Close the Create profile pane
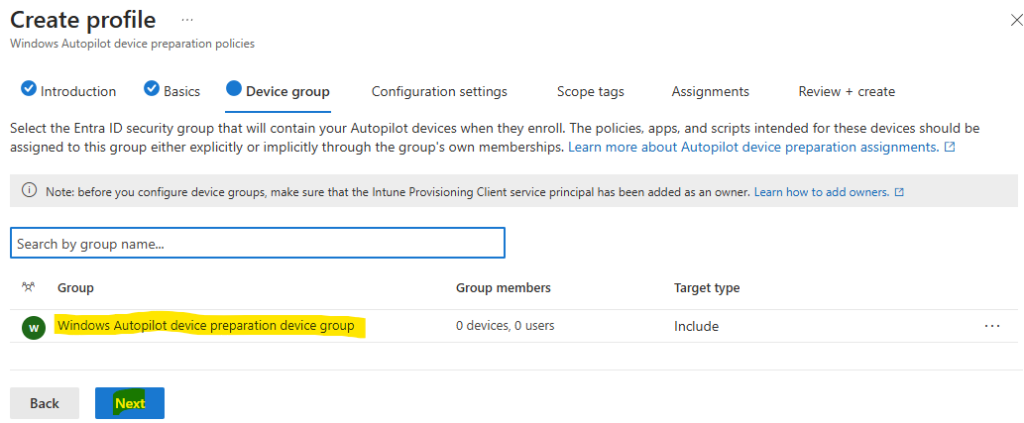 1016,20
